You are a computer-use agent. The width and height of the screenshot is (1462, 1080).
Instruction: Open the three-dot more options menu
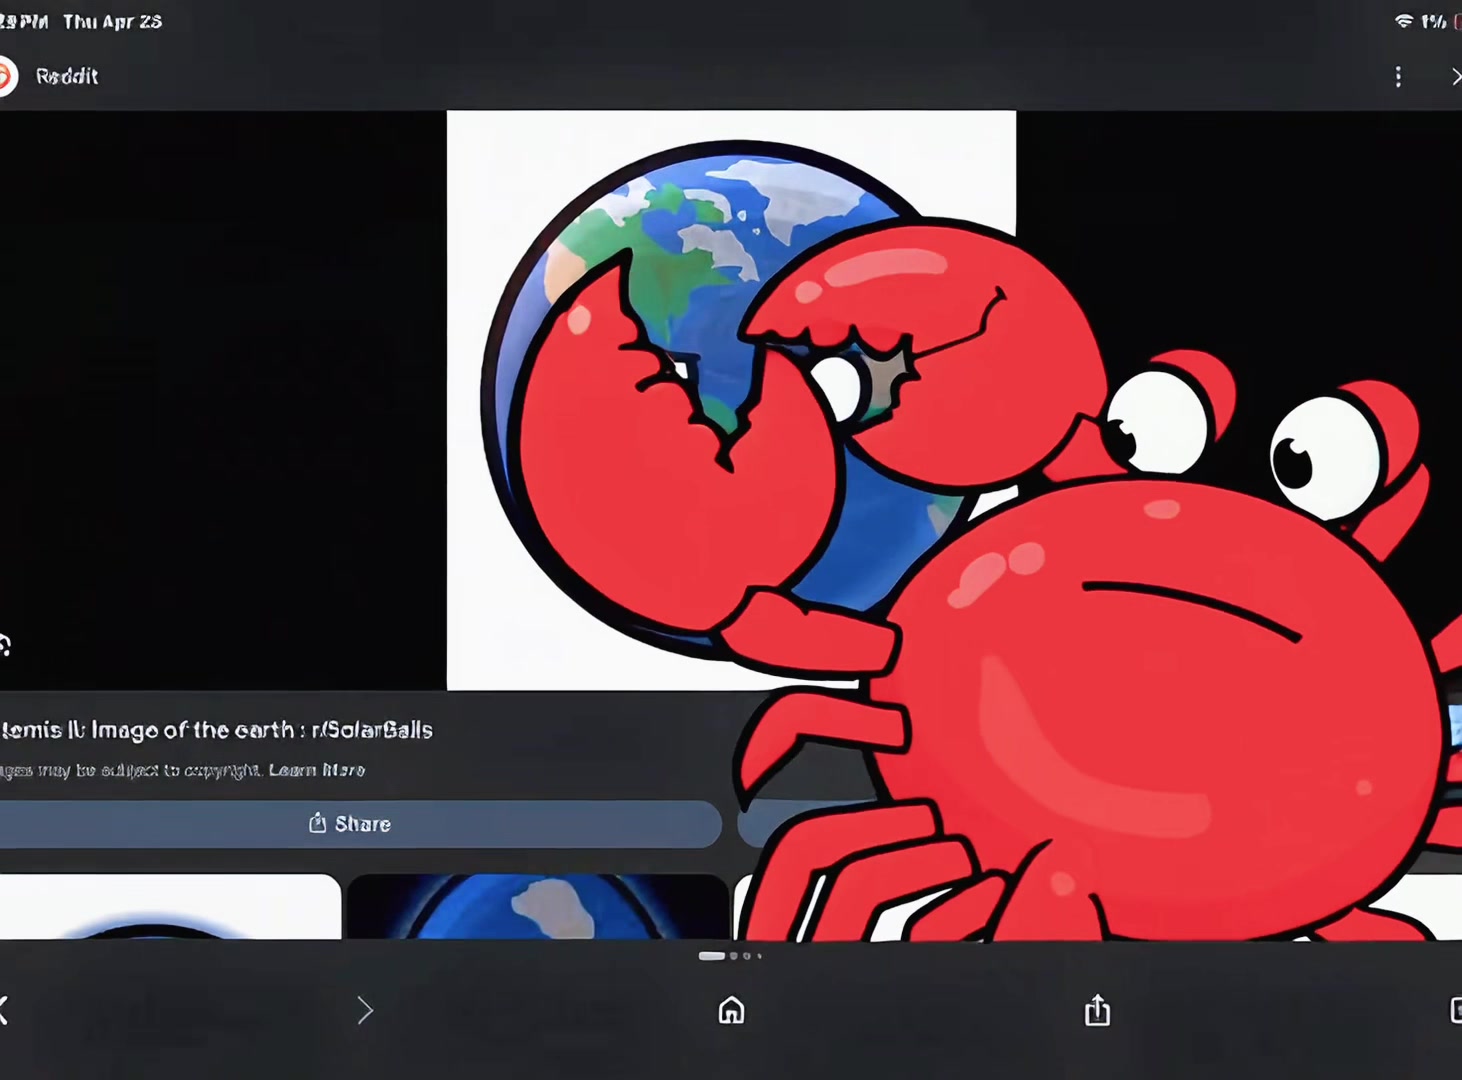(1398, 77)
